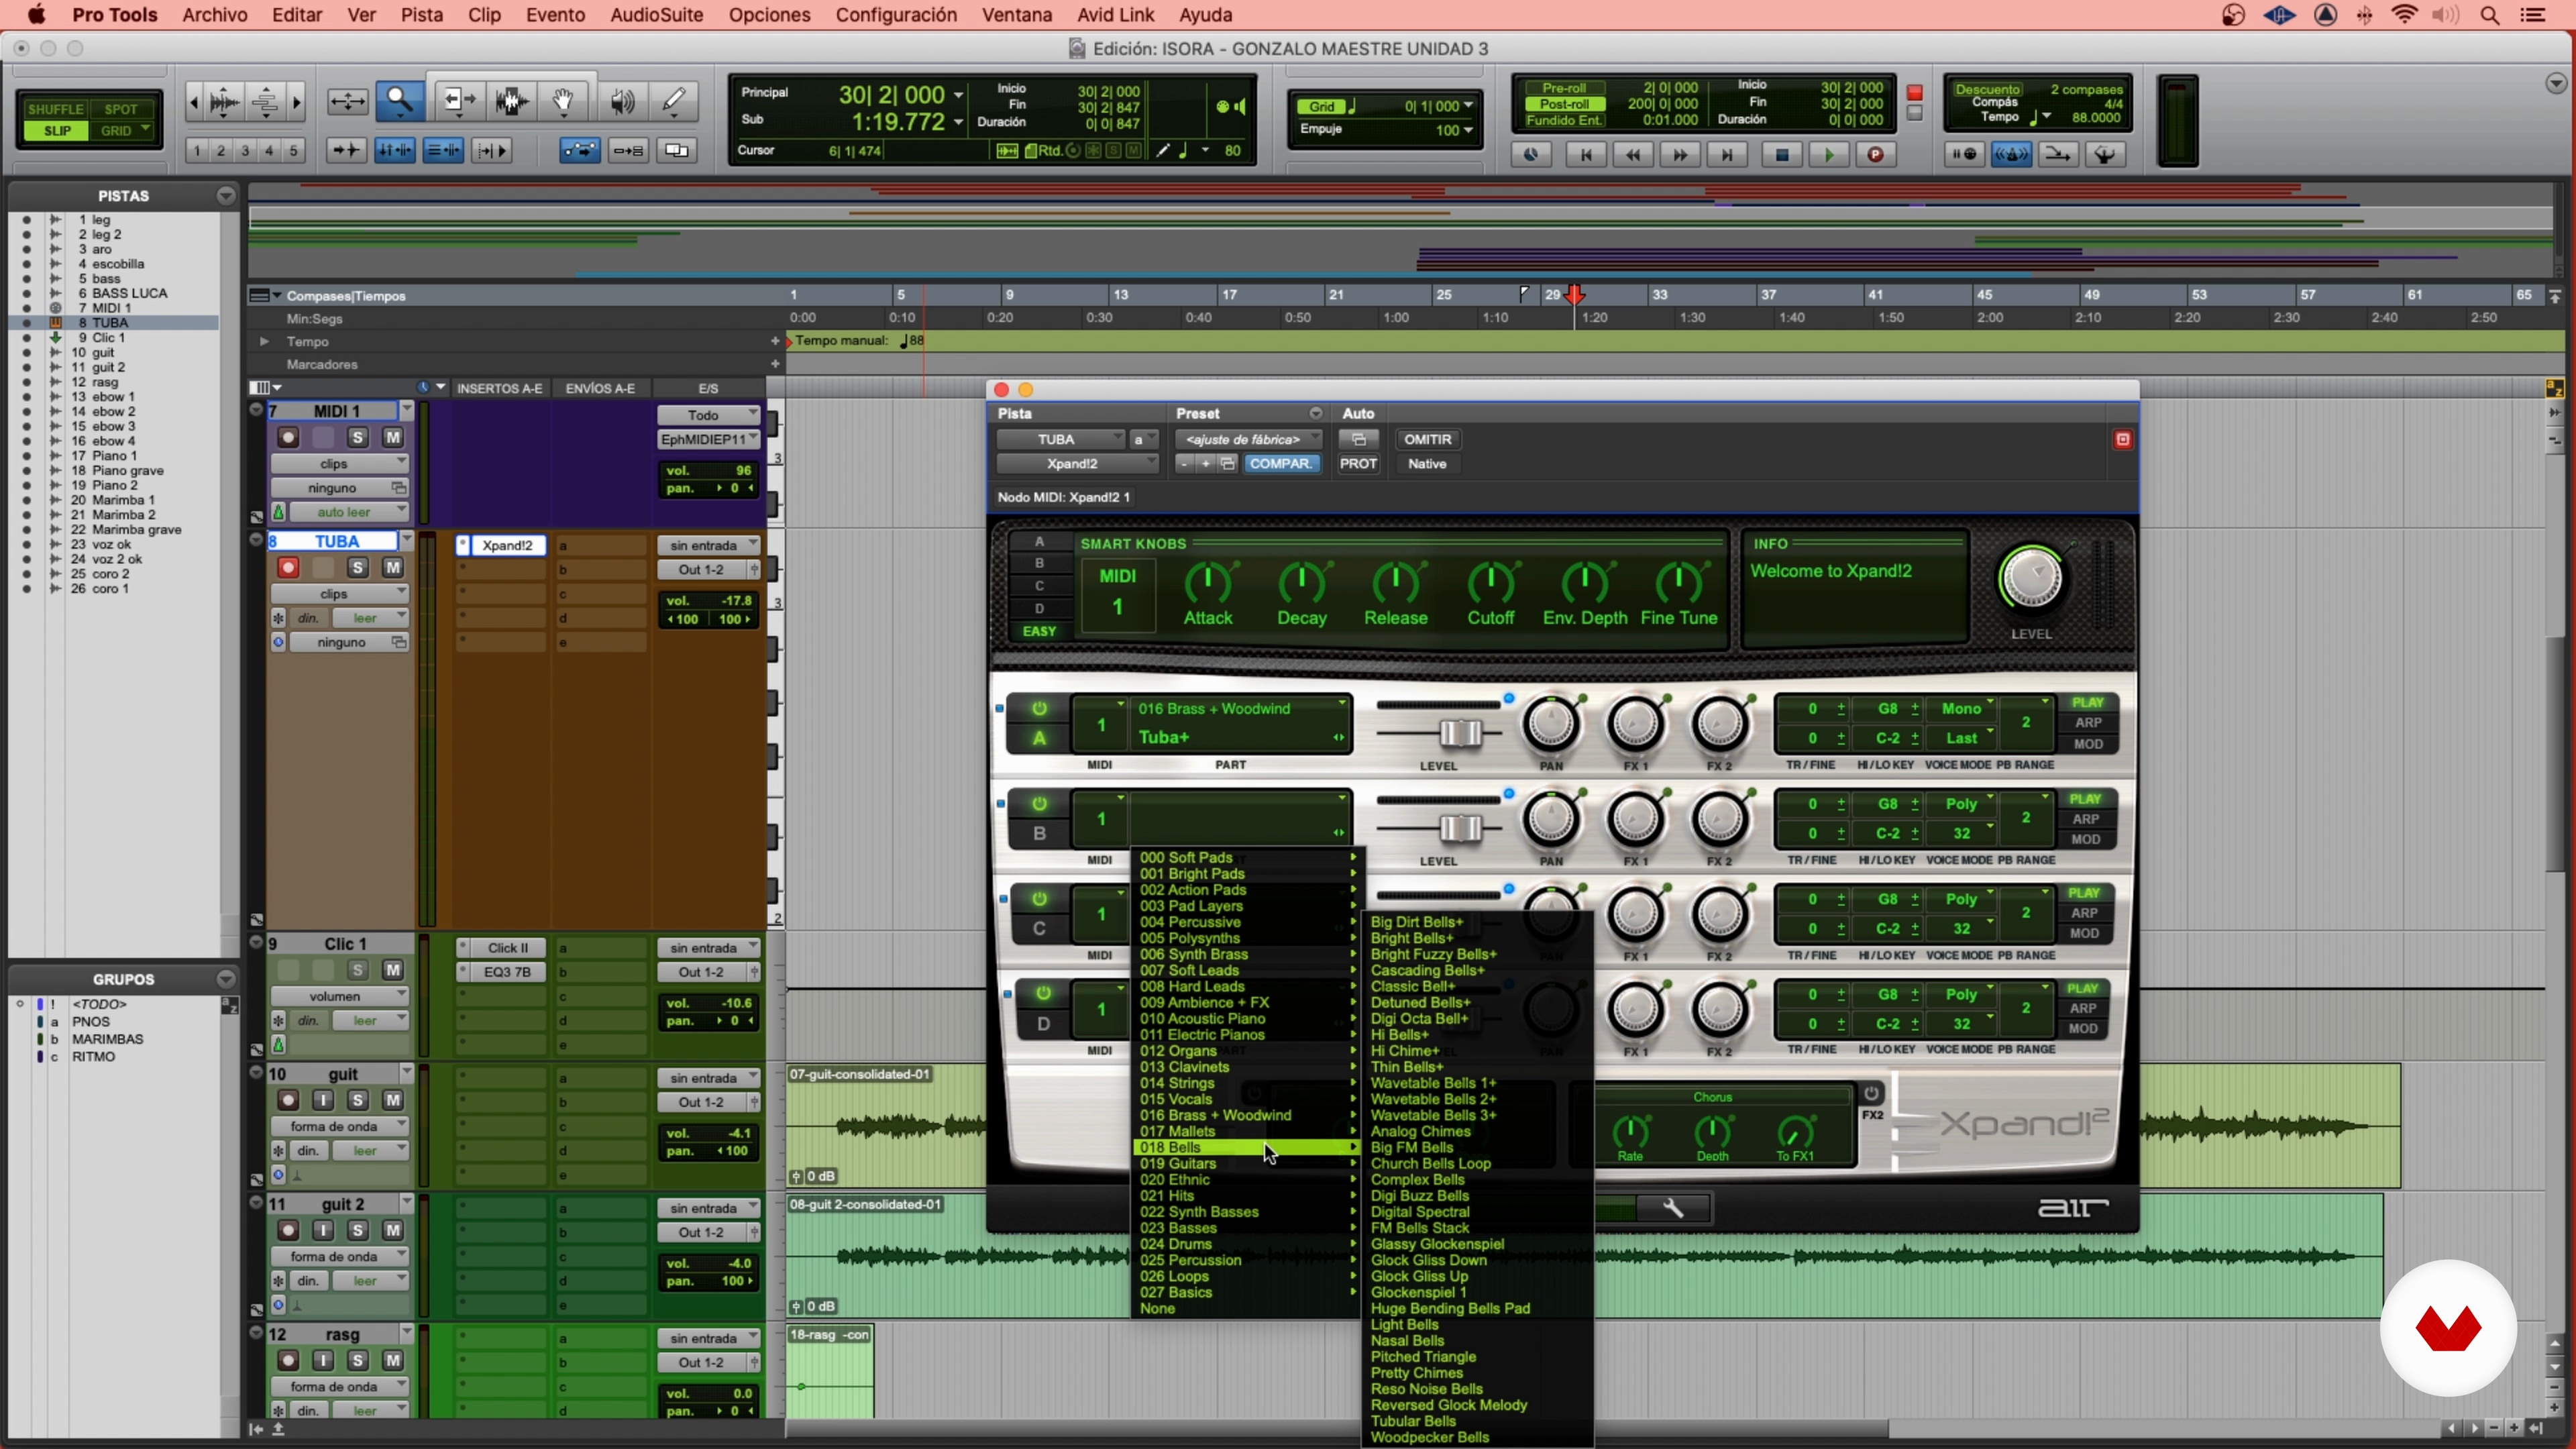Choose Tubular Bells patch from submenu
The image size is (2576, 1449).
pos(1413,1421)
